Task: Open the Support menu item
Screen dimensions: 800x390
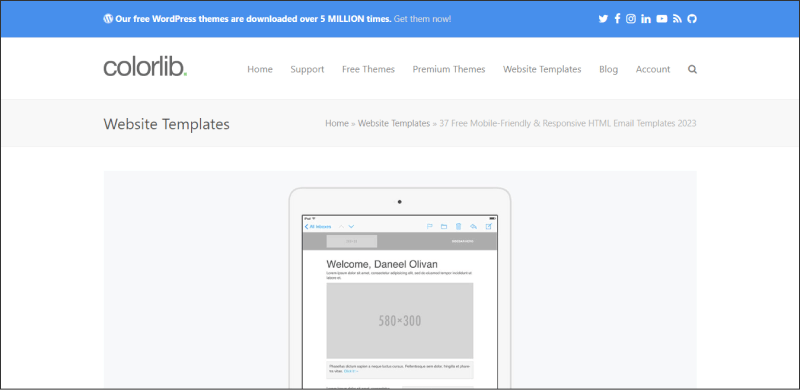Action: tap(307, 69)
